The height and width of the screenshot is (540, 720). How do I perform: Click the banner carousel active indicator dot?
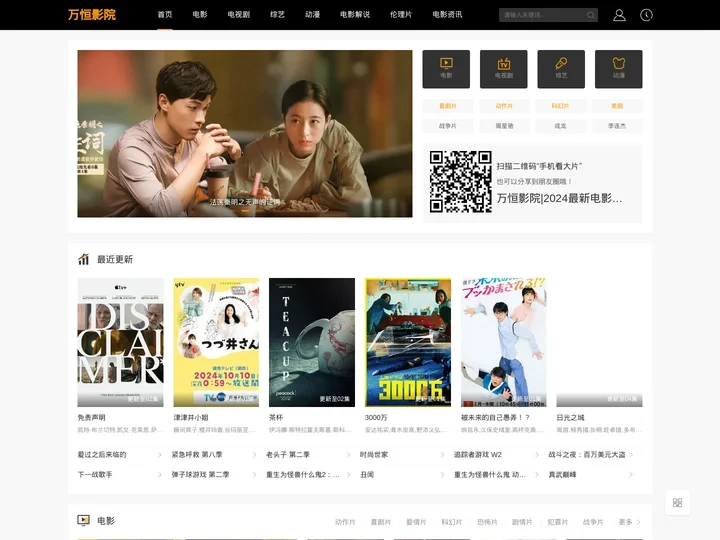click(245, 211)
